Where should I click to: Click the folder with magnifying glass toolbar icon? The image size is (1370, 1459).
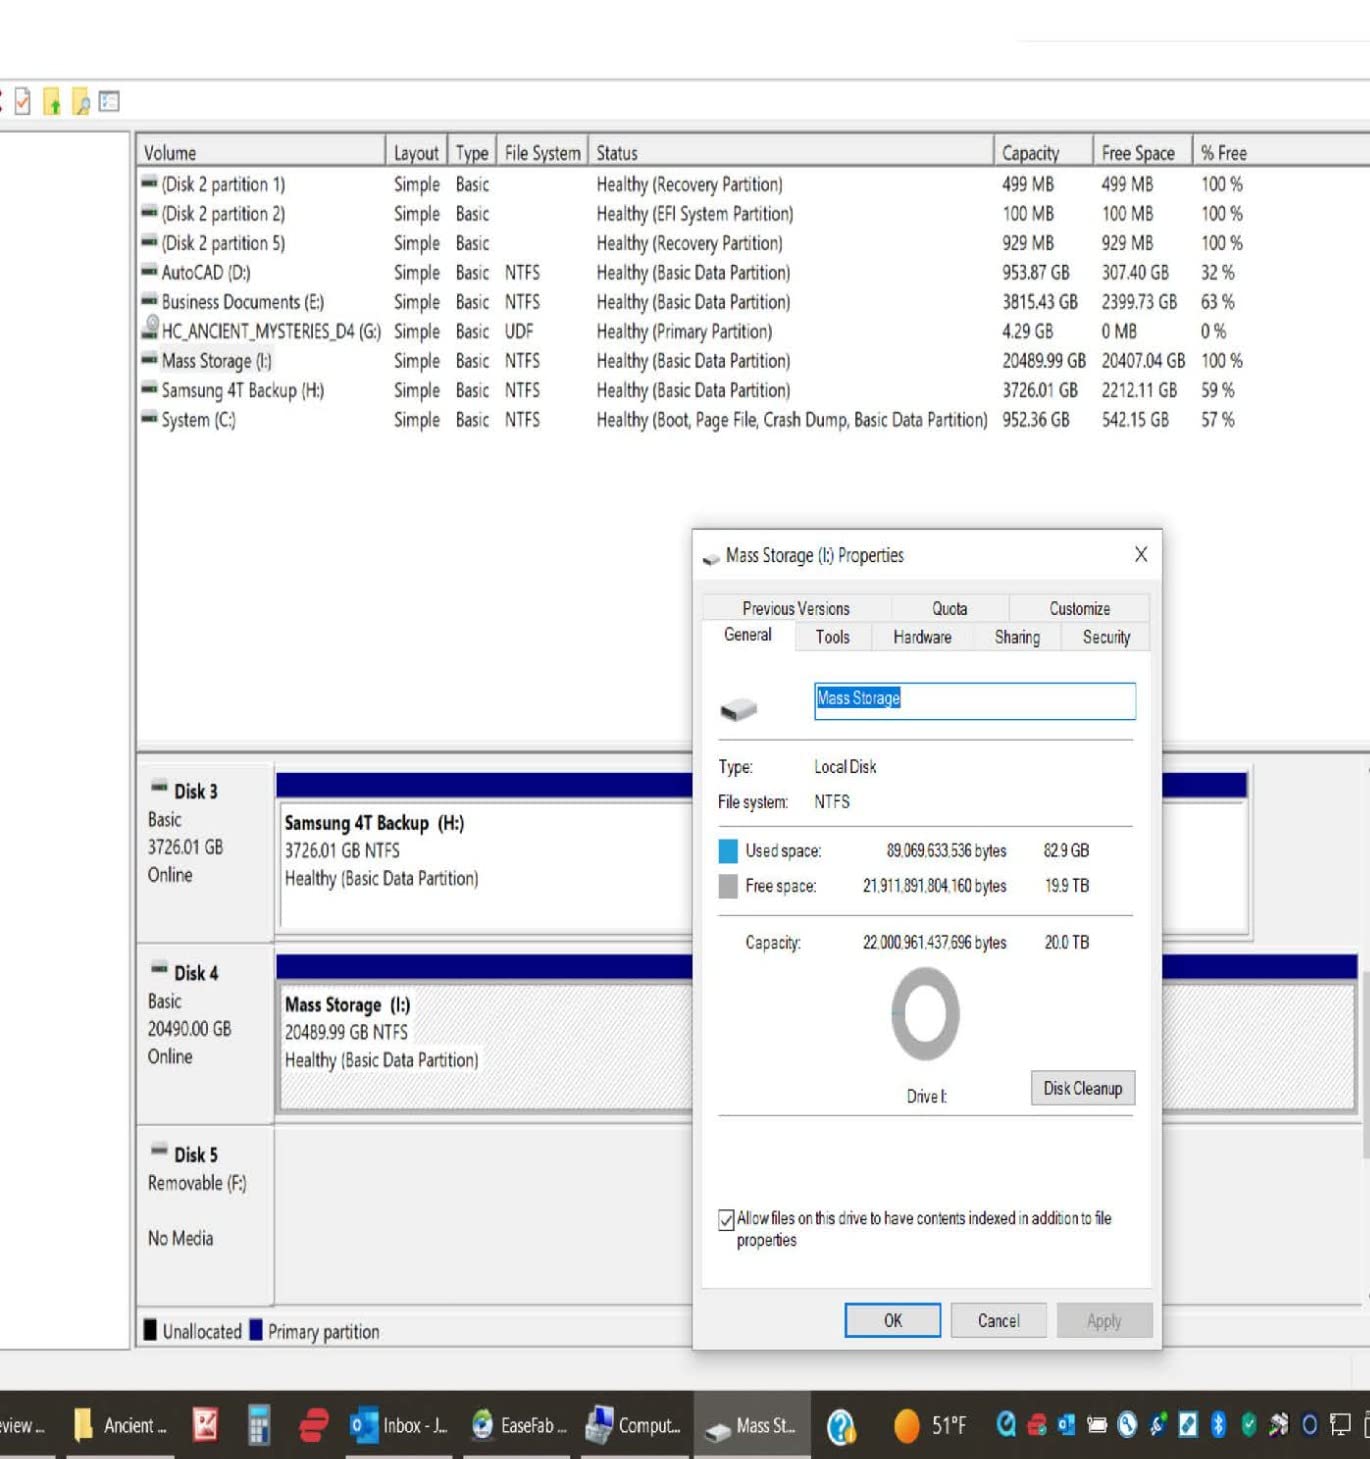tap(81, 102)
